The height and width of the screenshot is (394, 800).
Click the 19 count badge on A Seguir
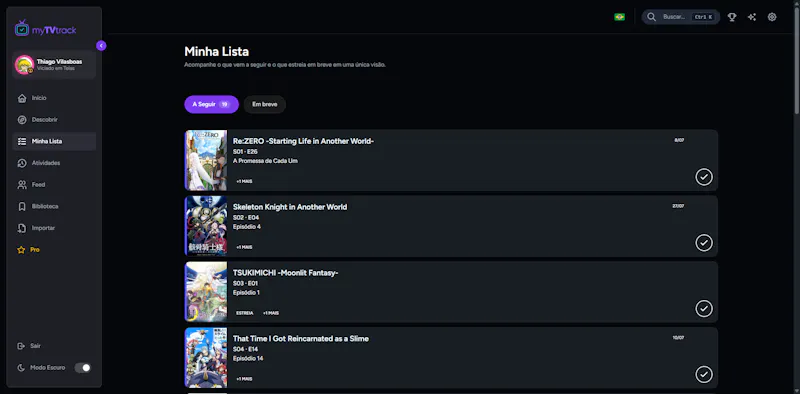[x=224, y=104]
